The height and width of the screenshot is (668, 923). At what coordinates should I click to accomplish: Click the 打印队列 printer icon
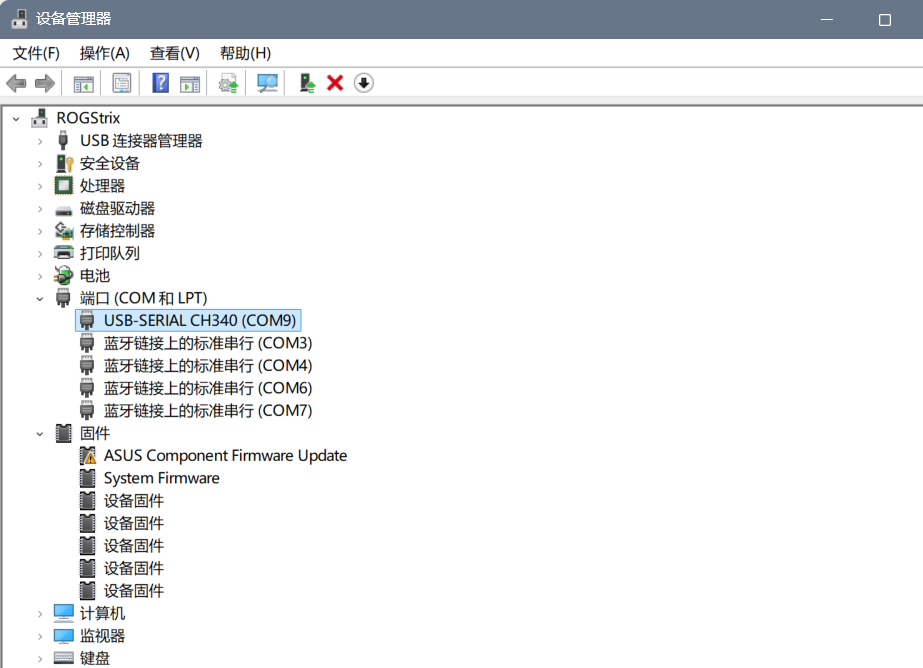pyautogui.click(x=64, y=253)
